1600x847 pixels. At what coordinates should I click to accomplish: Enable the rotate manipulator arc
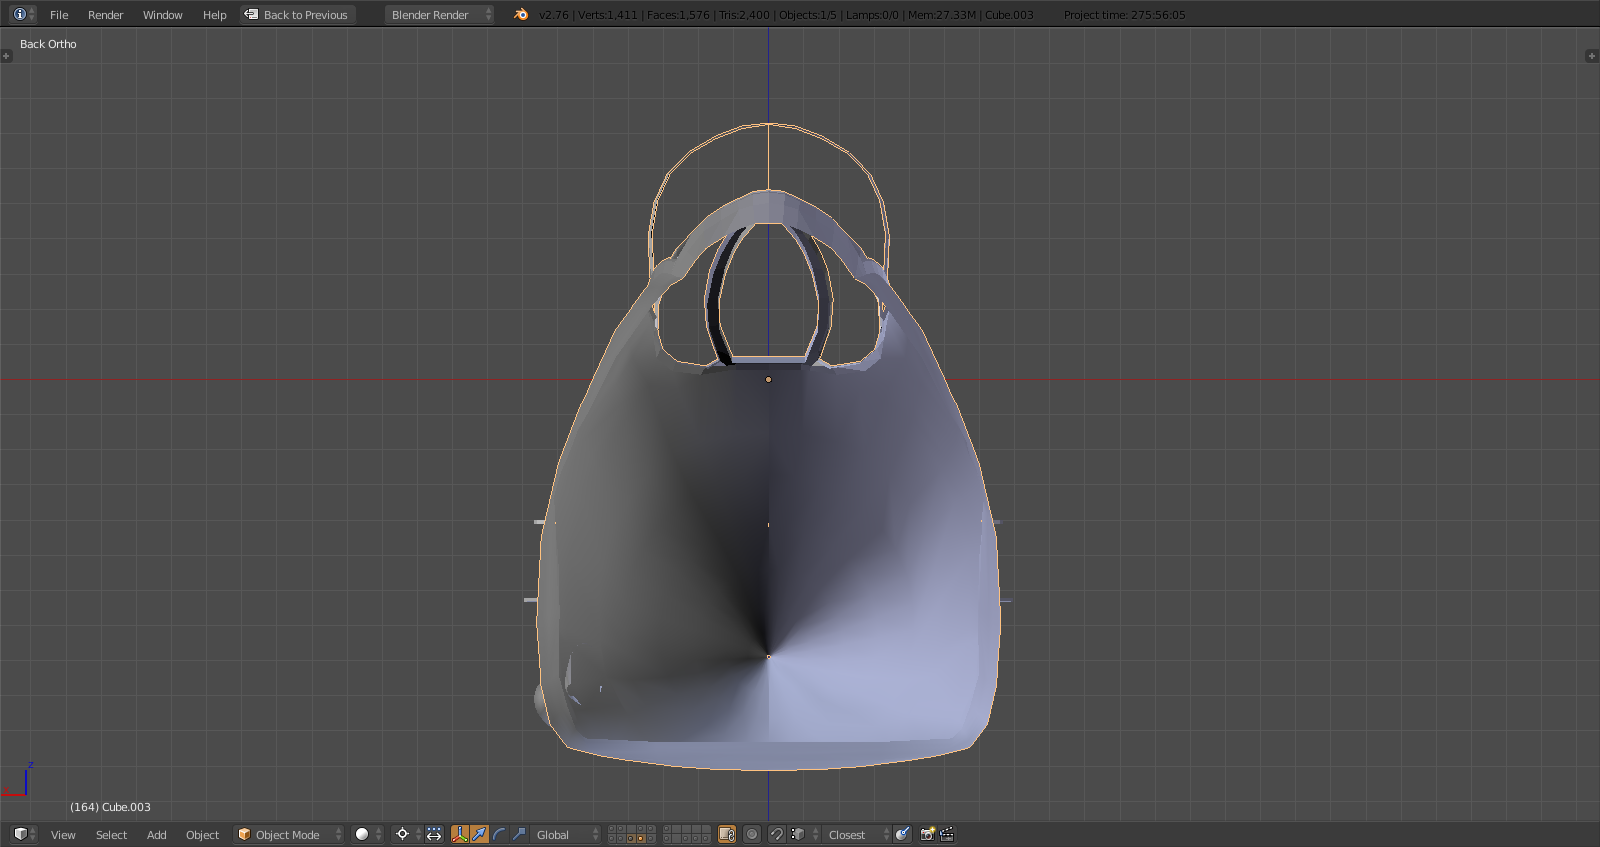pos(499,835)
